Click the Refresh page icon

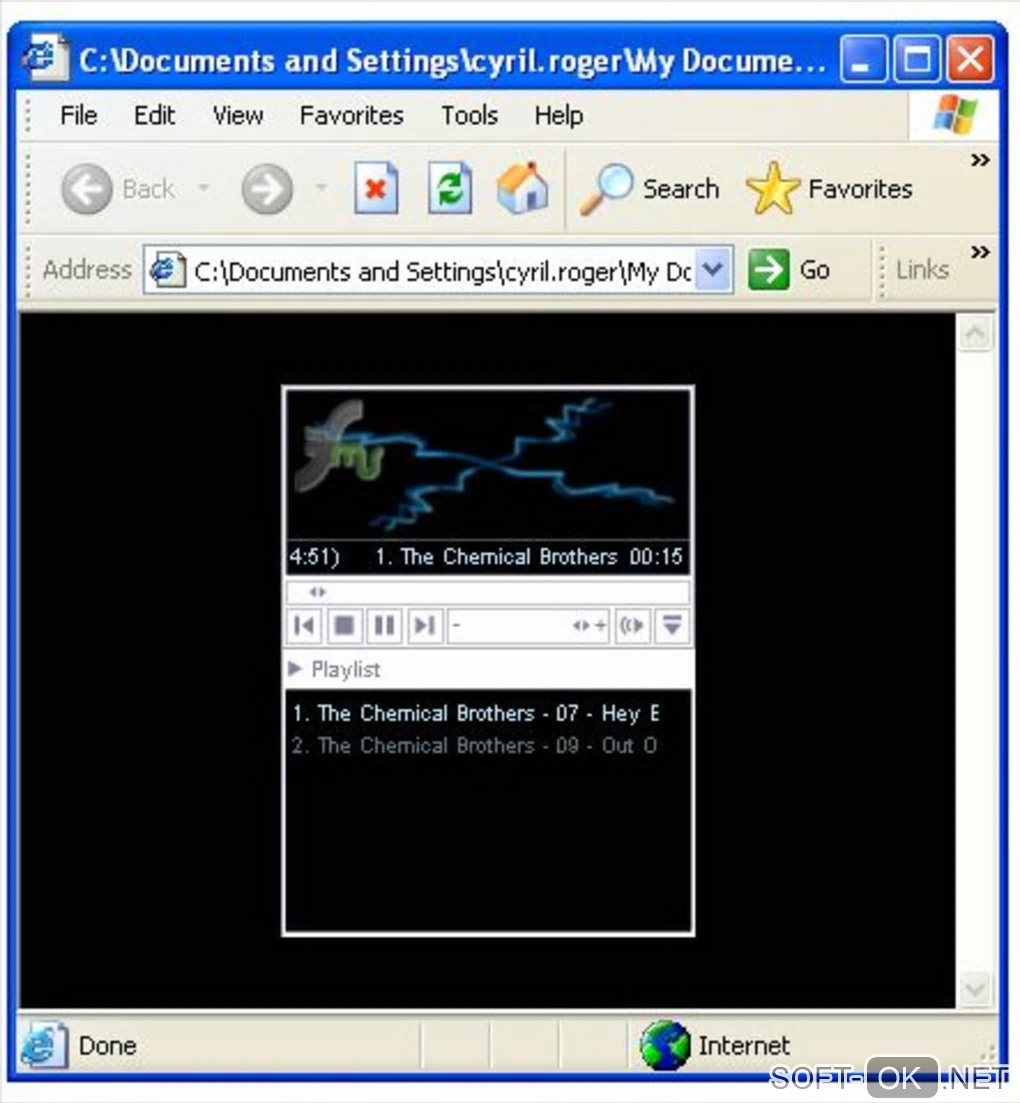coord(450,188)
